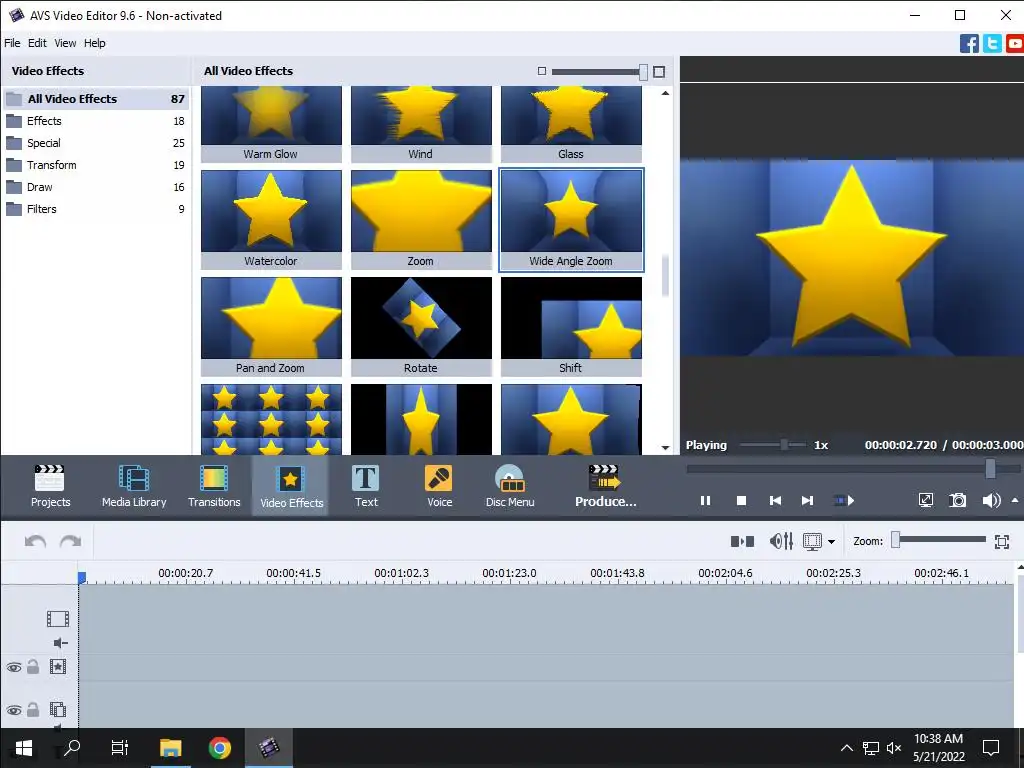Click the Undo arrow
Image resolution: width=1024 pixels, height=768 pixels.
pyautogui.click(x=35, y=541)
